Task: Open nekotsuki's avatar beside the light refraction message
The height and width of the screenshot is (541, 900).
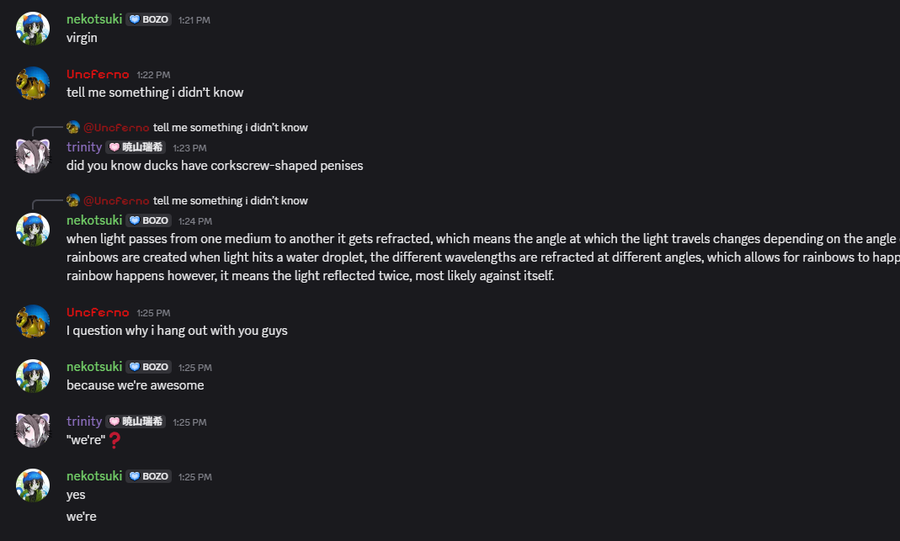Action: click(x=33, y=228)
